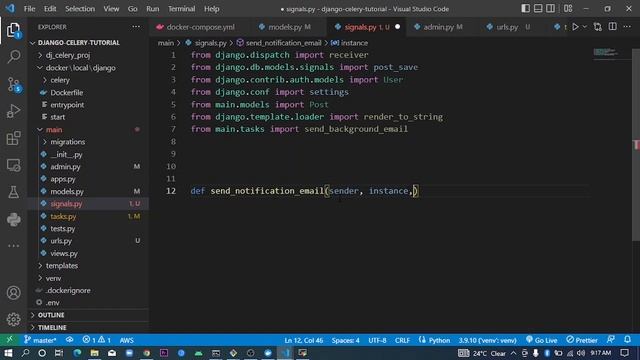This screenshot has height=360, width=640.
Task: Open the Explorer view in activity bar
Action: click(13, 30)
